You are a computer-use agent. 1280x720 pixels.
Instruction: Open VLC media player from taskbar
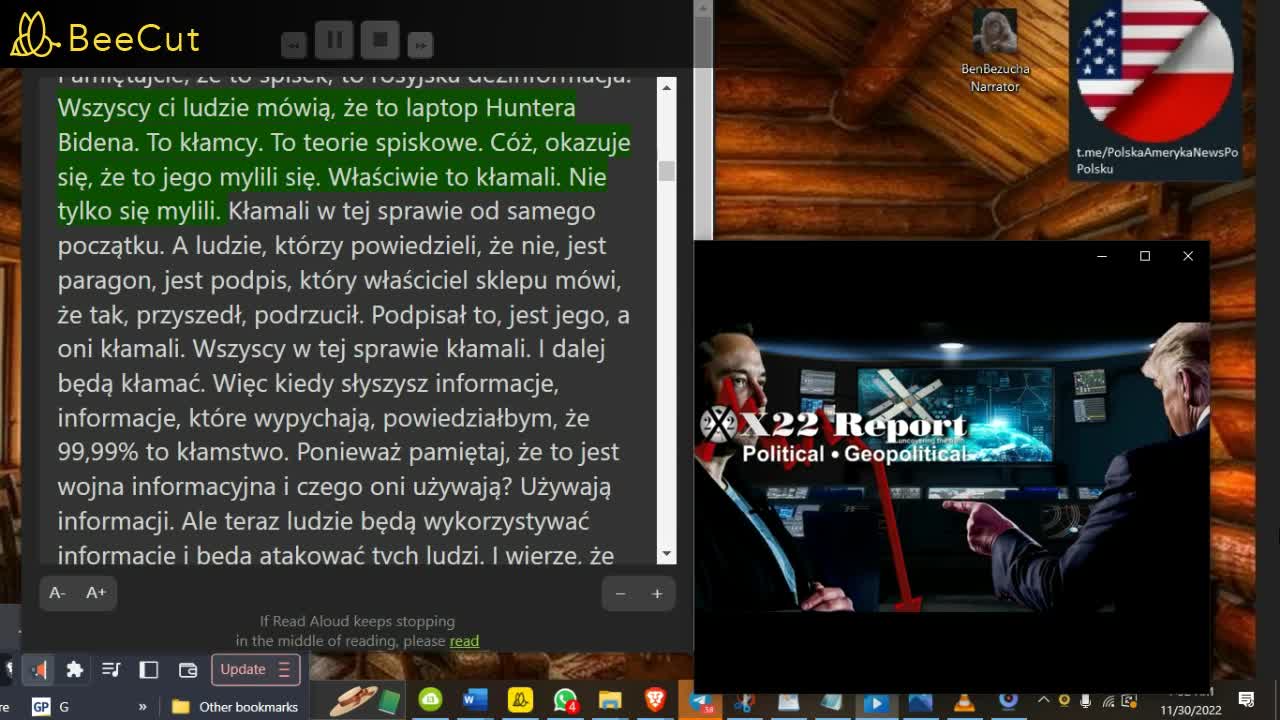(964, 703)
